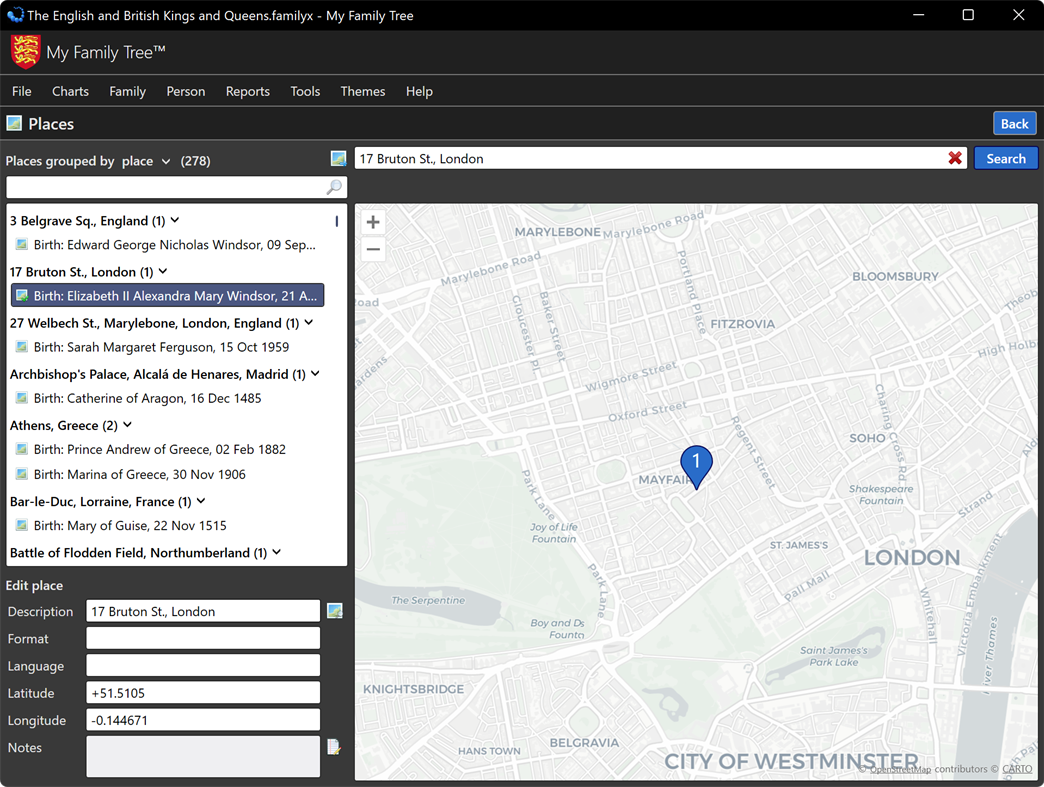Image resolution: width=1044 pixels, height=787 pixels.
Task: Open the notes editor icon beside Notes
Action: click(334, 747)
